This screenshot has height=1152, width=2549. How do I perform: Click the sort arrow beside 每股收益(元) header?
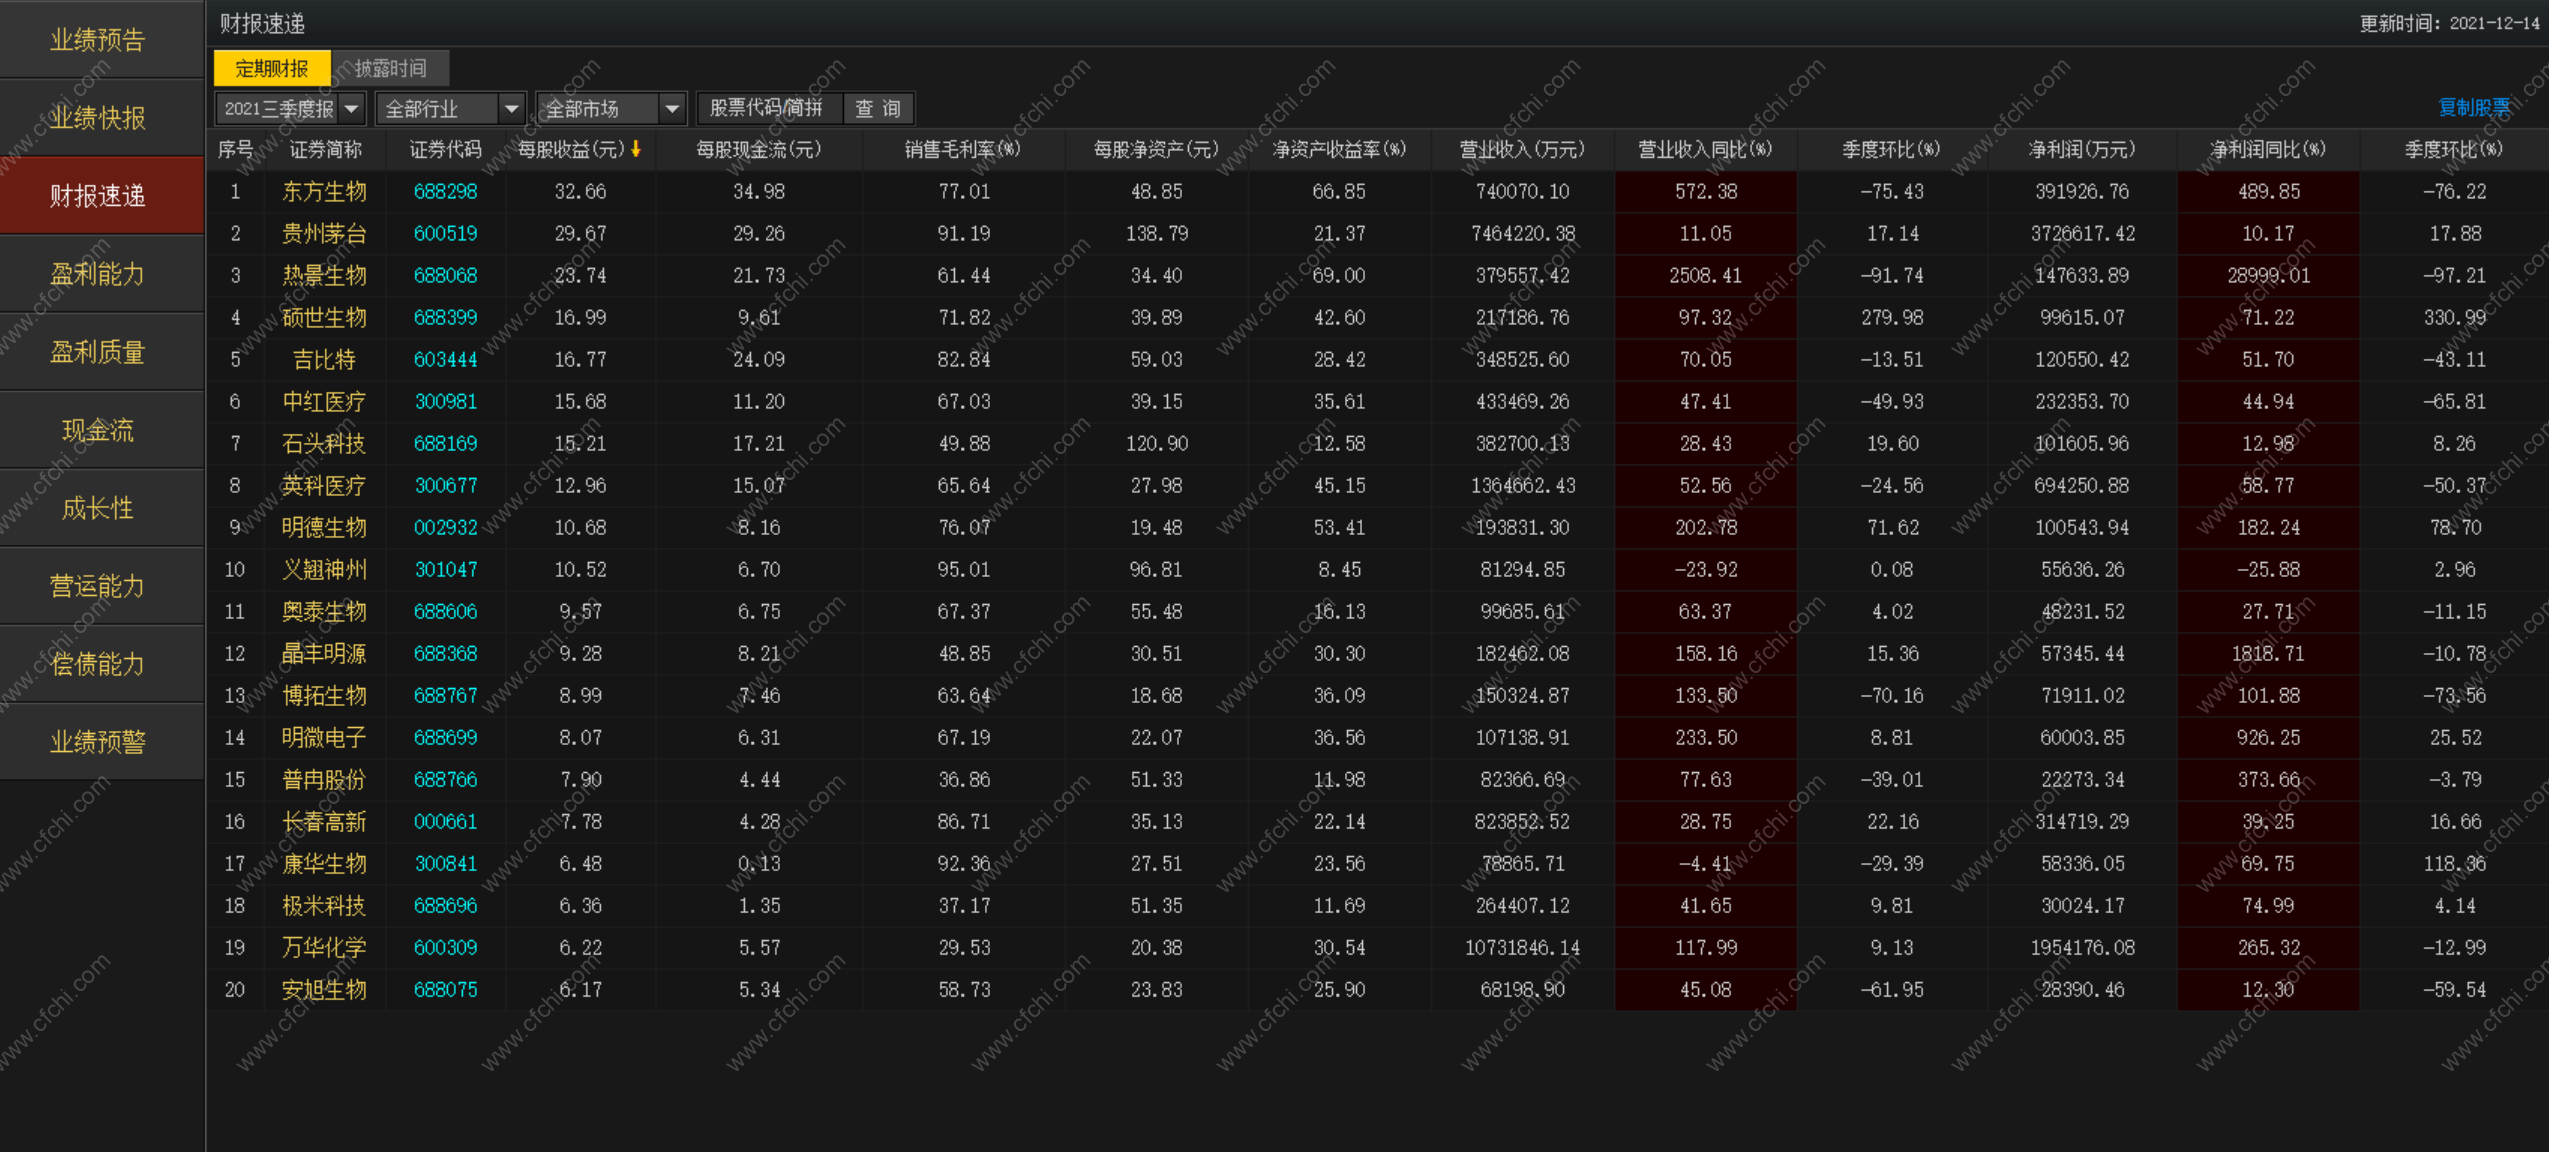[x=636, y=149]
